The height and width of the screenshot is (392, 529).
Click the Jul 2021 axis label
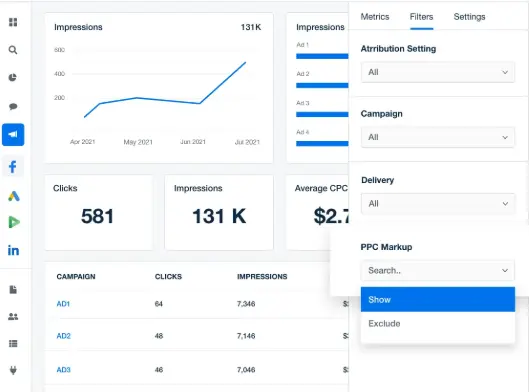pyautogui.click(x=247, y=142)
